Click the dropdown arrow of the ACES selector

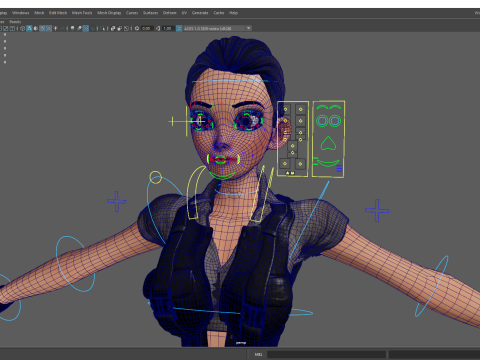point(248,28)
